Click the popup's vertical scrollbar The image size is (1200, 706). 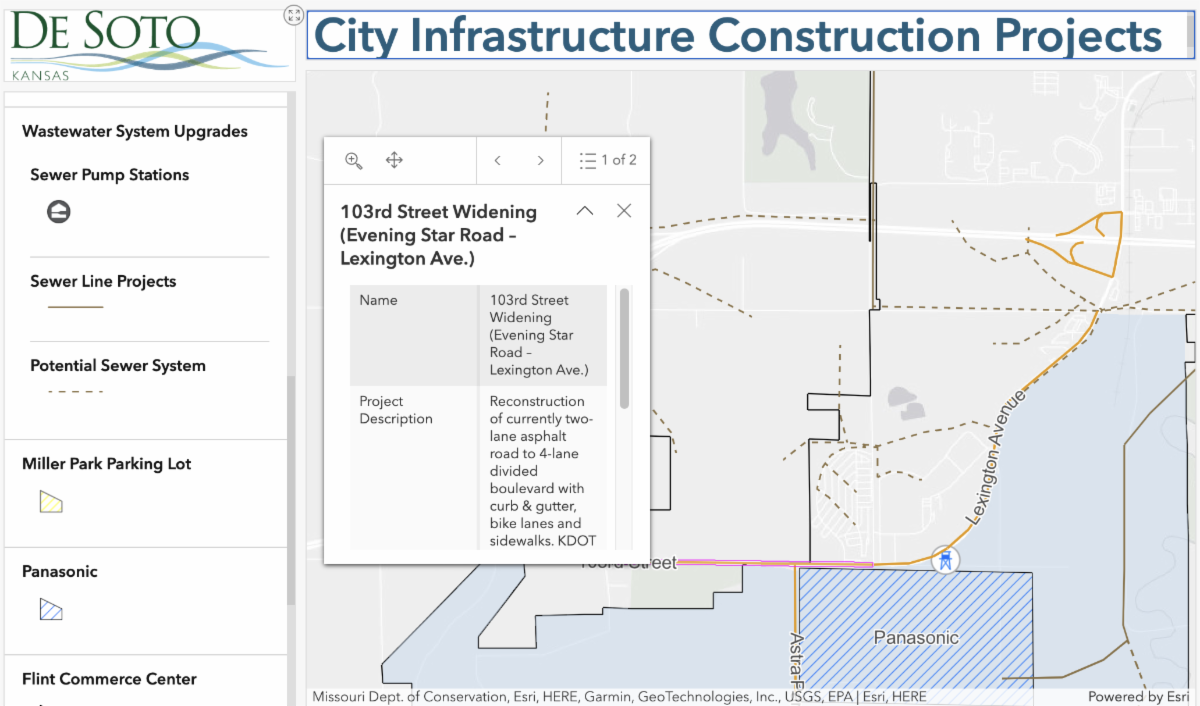point(624,348)
